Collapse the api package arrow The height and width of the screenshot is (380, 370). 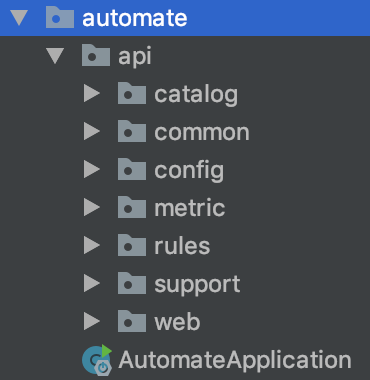click(55, 56)
